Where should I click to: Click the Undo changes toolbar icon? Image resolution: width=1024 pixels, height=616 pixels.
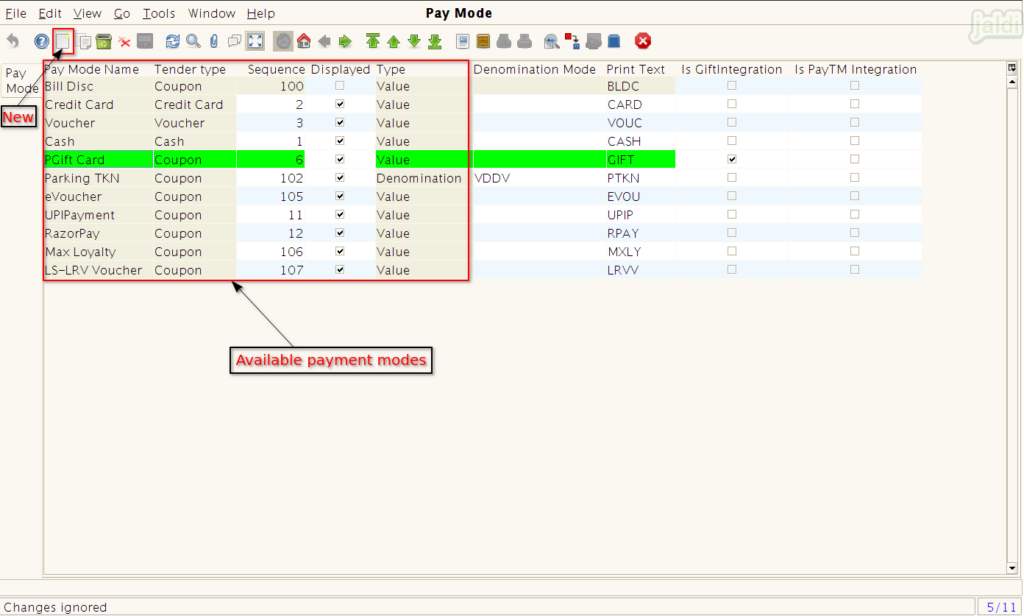point(13,41)
